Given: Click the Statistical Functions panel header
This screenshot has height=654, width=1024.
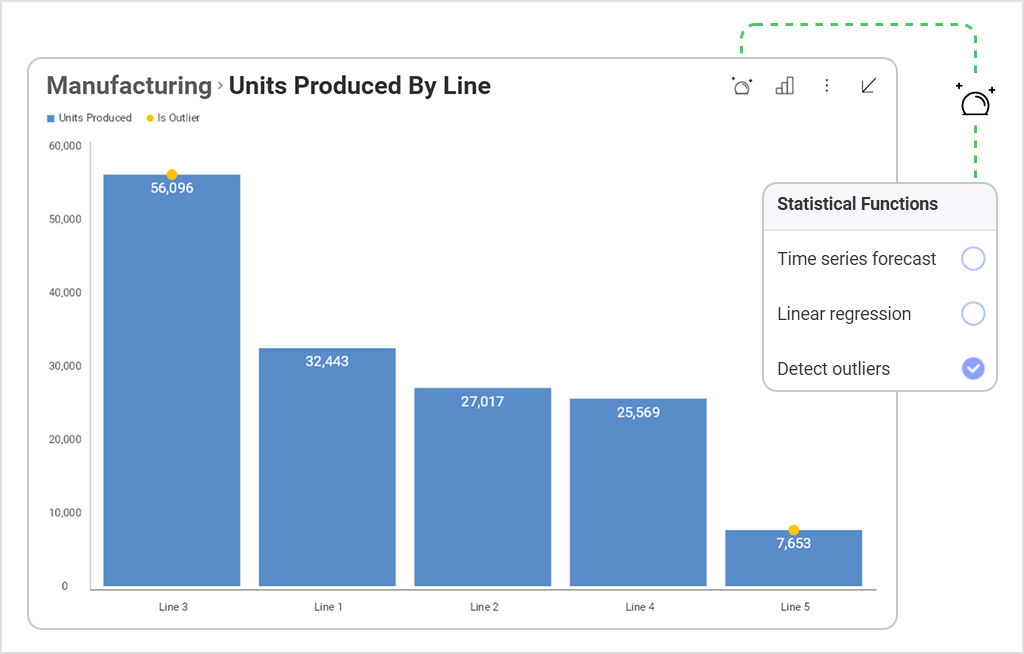Looking at the screenshot, I should pyautogui.click(x=856, y=204).
